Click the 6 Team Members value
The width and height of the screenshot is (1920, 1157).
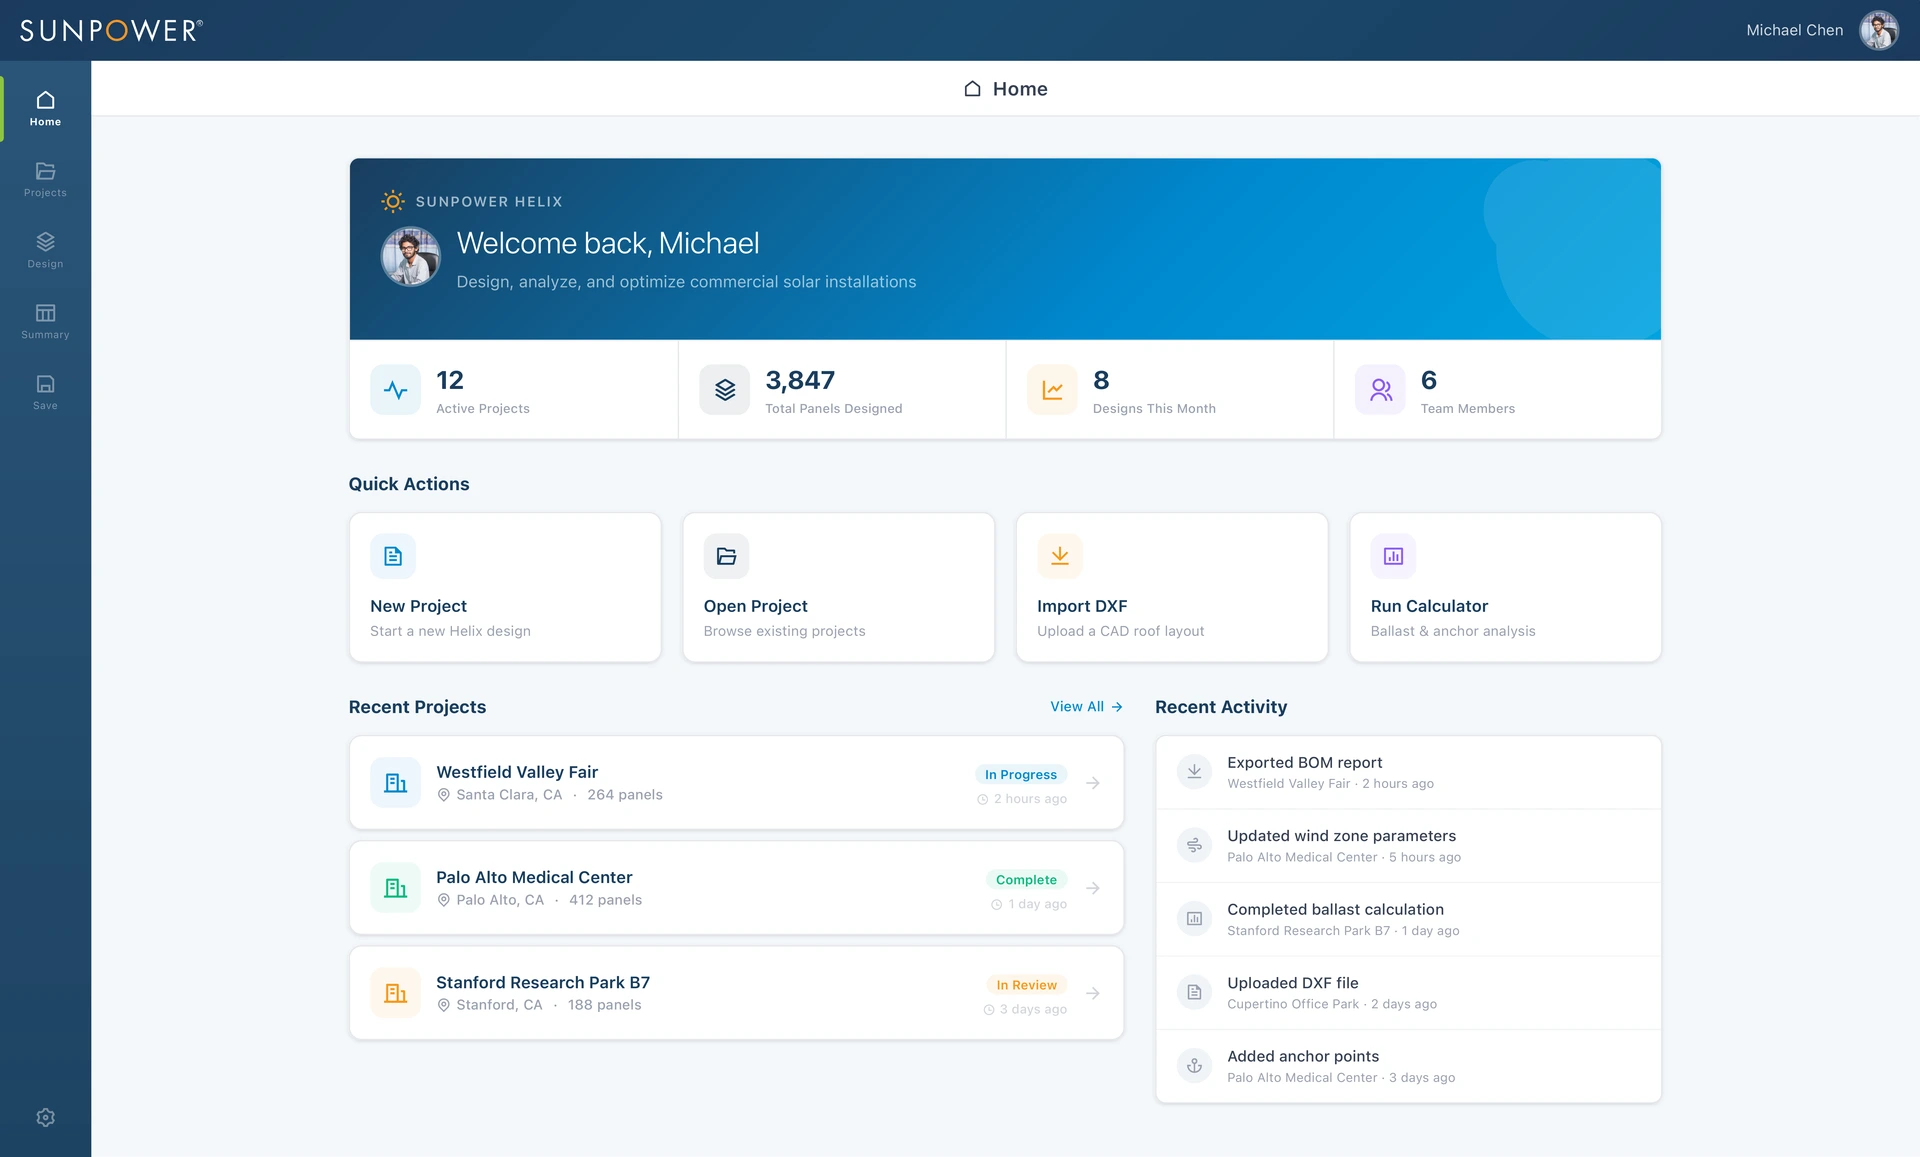[x=1429, y=380]
